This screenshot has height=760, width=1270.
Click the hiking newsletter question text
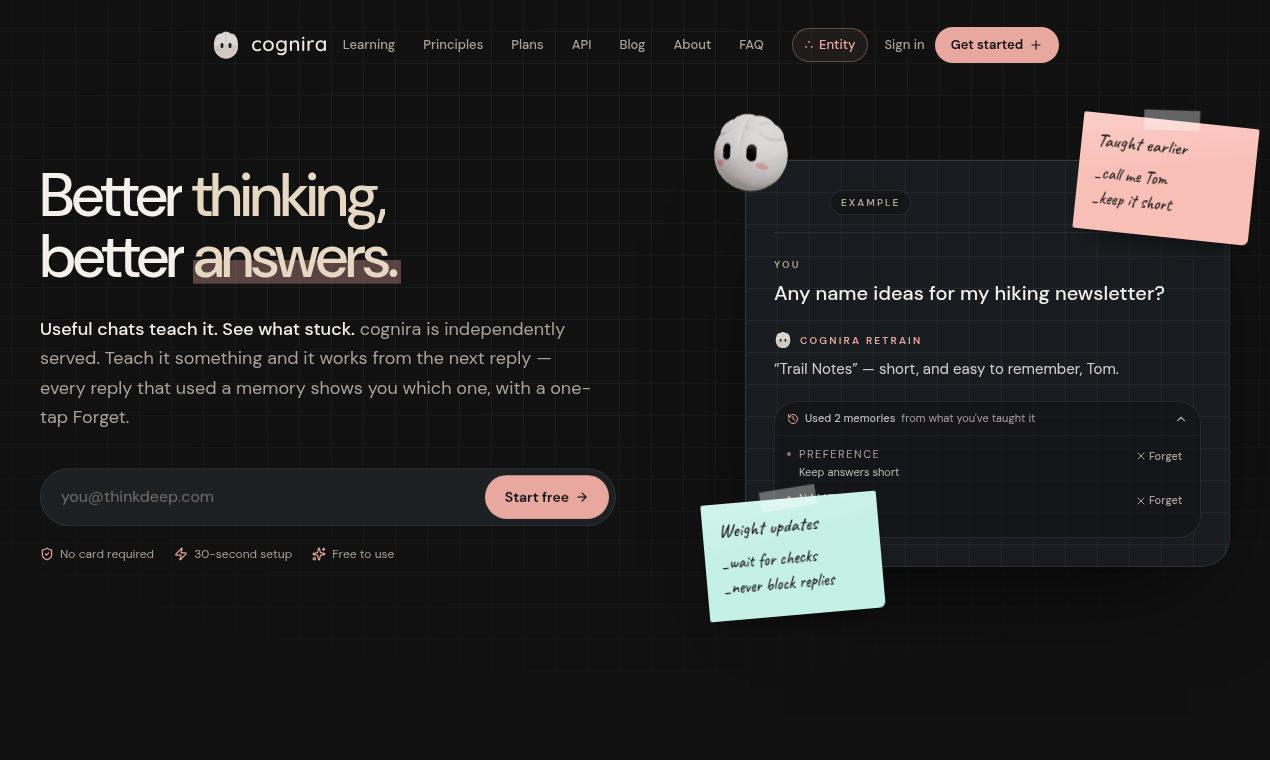pyautogui.click(x=969, y=294)
